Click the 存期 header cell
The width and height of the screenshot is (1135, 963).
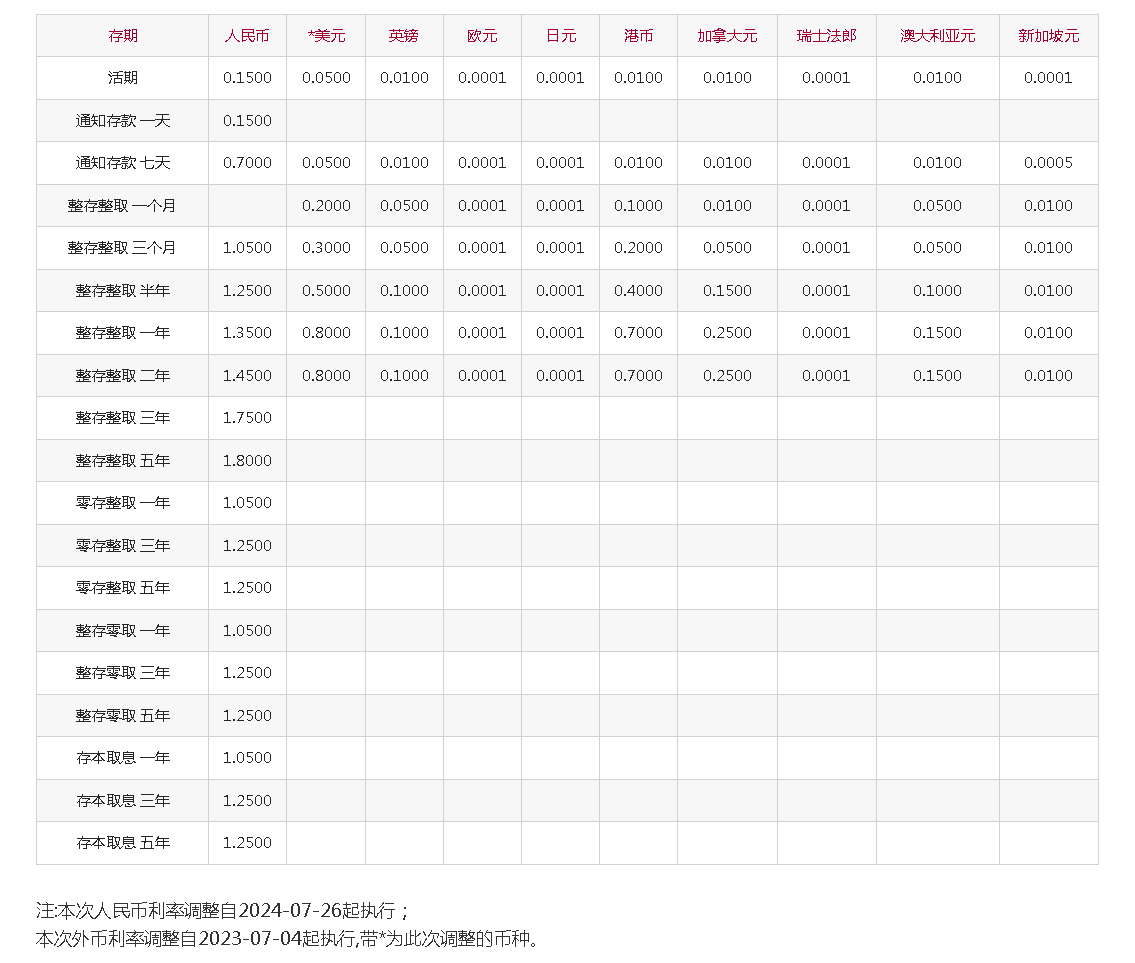(x=122, y=36)
